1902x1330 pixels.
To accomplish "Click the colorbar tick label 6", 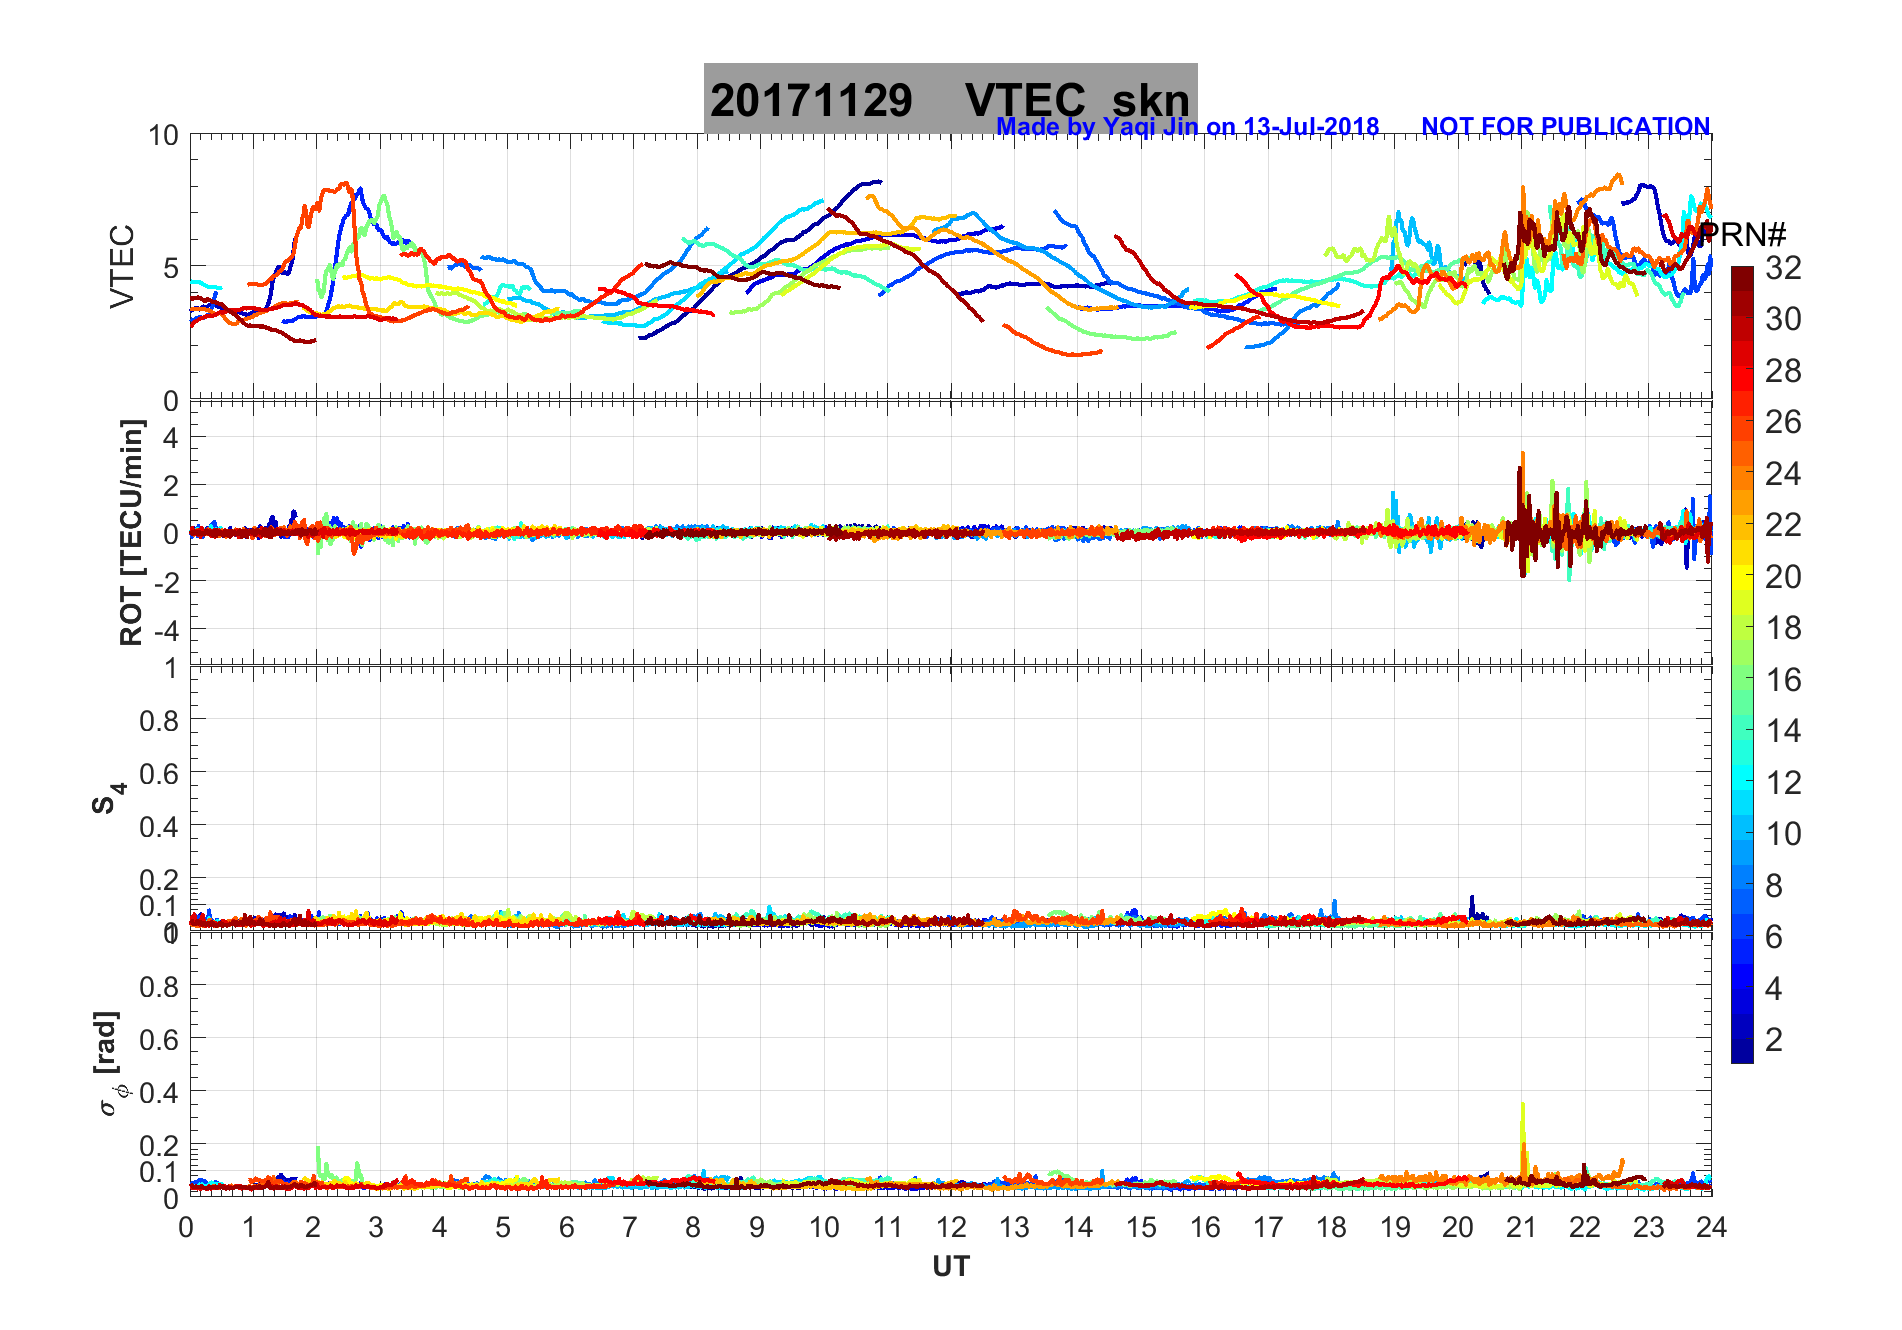I will 1774,937.
